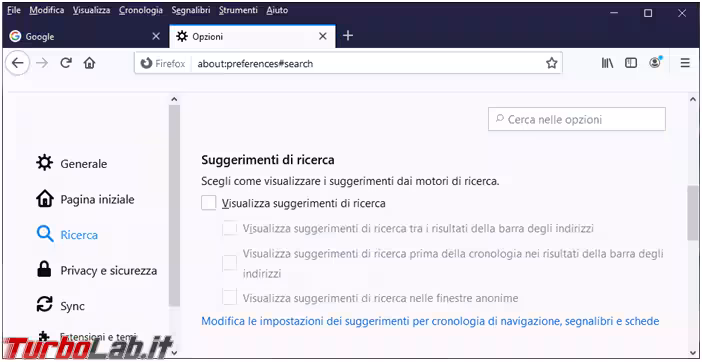Go back with the back arrow
Image resolution: width=702 pixels, height=362 pixels.
coord(18,64)
